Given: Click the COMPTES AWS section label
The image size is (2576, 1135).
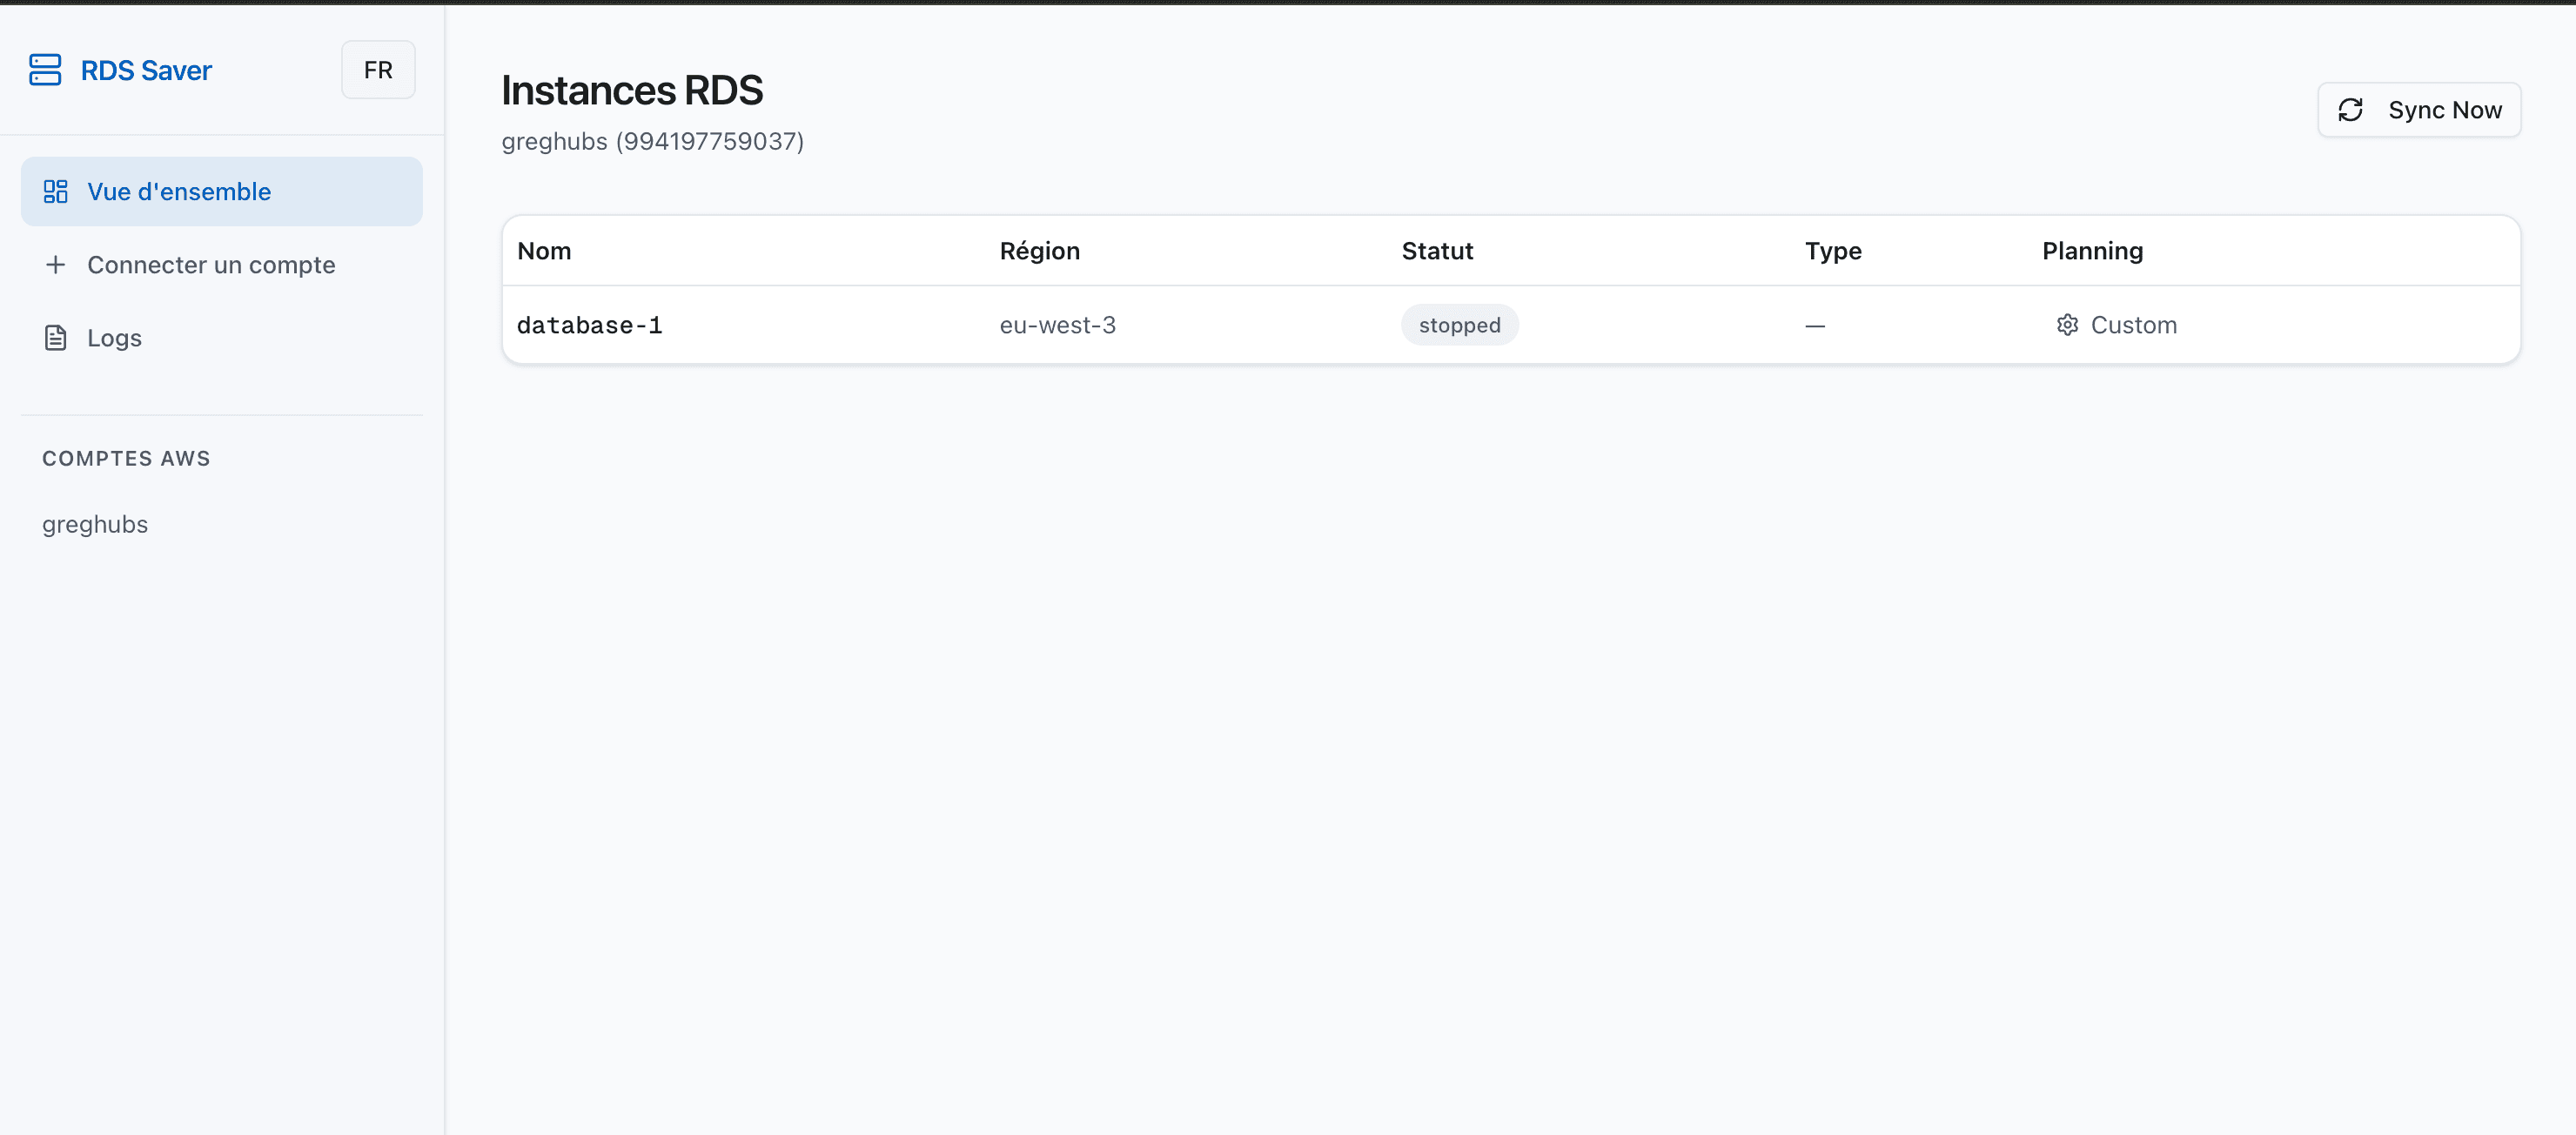Looking at the screenshot, I should 126,458.
